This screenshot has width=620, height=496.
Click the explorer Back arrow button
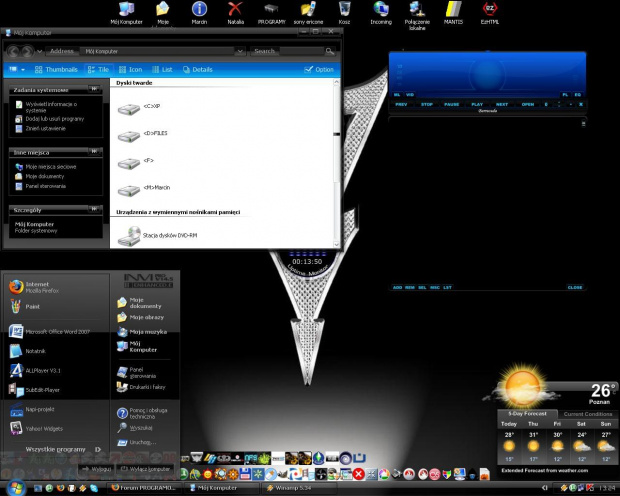coord(13,51)
